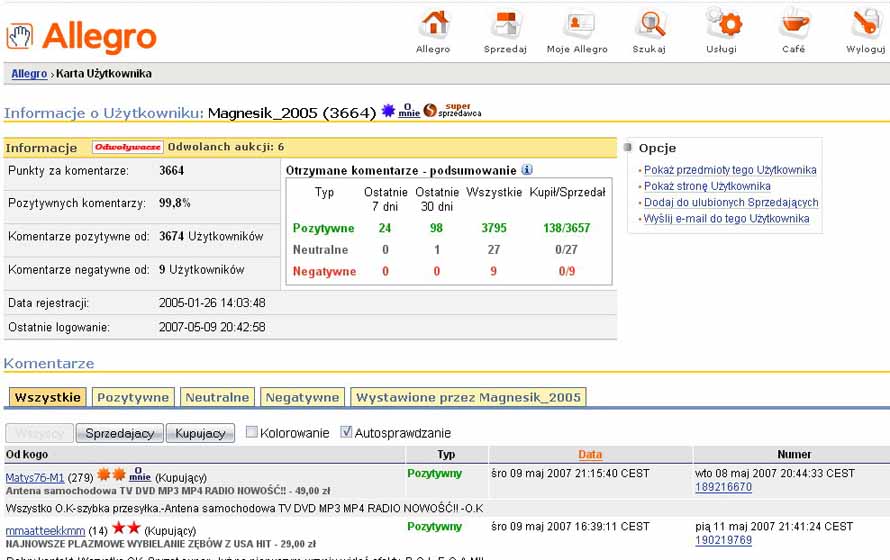
Task: Click the Negatywne row label in summary table
Action: coord(325,271)
